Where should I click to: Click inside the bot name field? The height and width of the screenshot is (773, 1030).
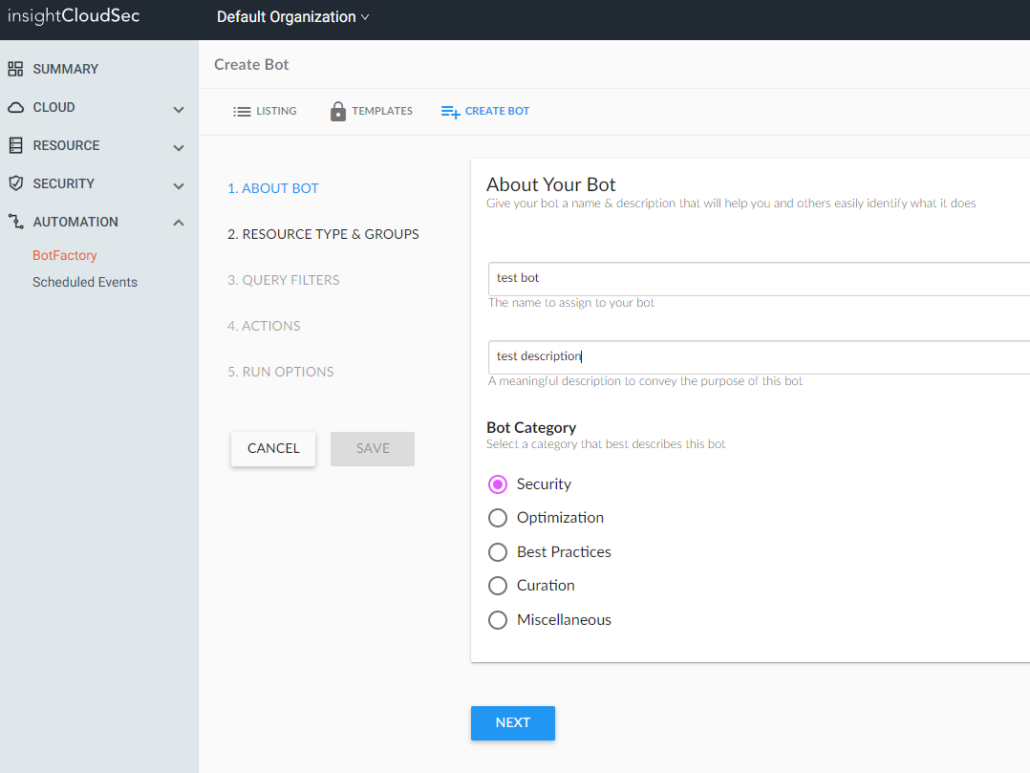click(700, 278)
